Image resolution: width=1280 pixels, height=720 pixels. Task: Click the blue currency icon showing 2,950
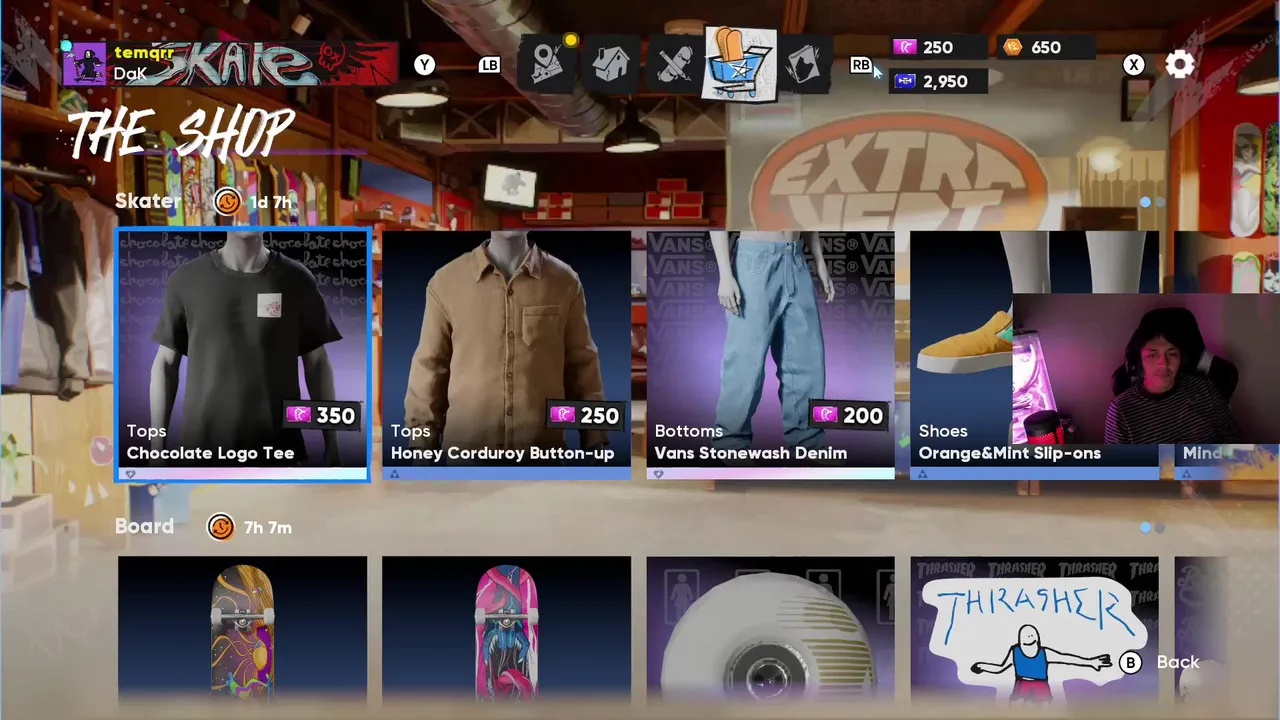(905, 81)
